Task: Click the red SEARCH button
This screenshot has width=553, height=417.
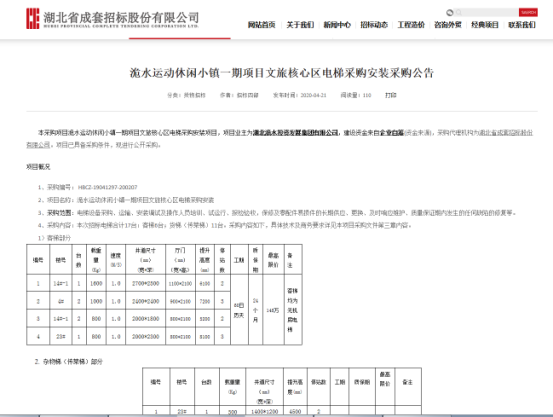Action: coord(528,13)
